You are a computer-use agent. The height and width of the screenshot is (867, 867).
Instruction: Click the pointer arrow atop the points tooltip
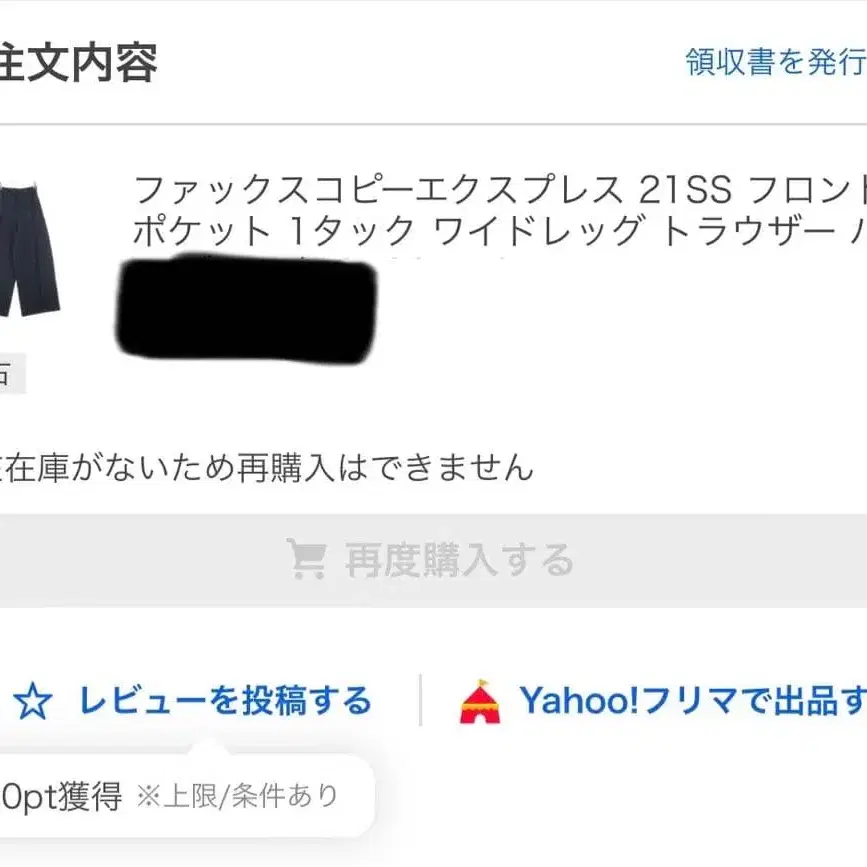pyautogui.click(x=208, y=746)
